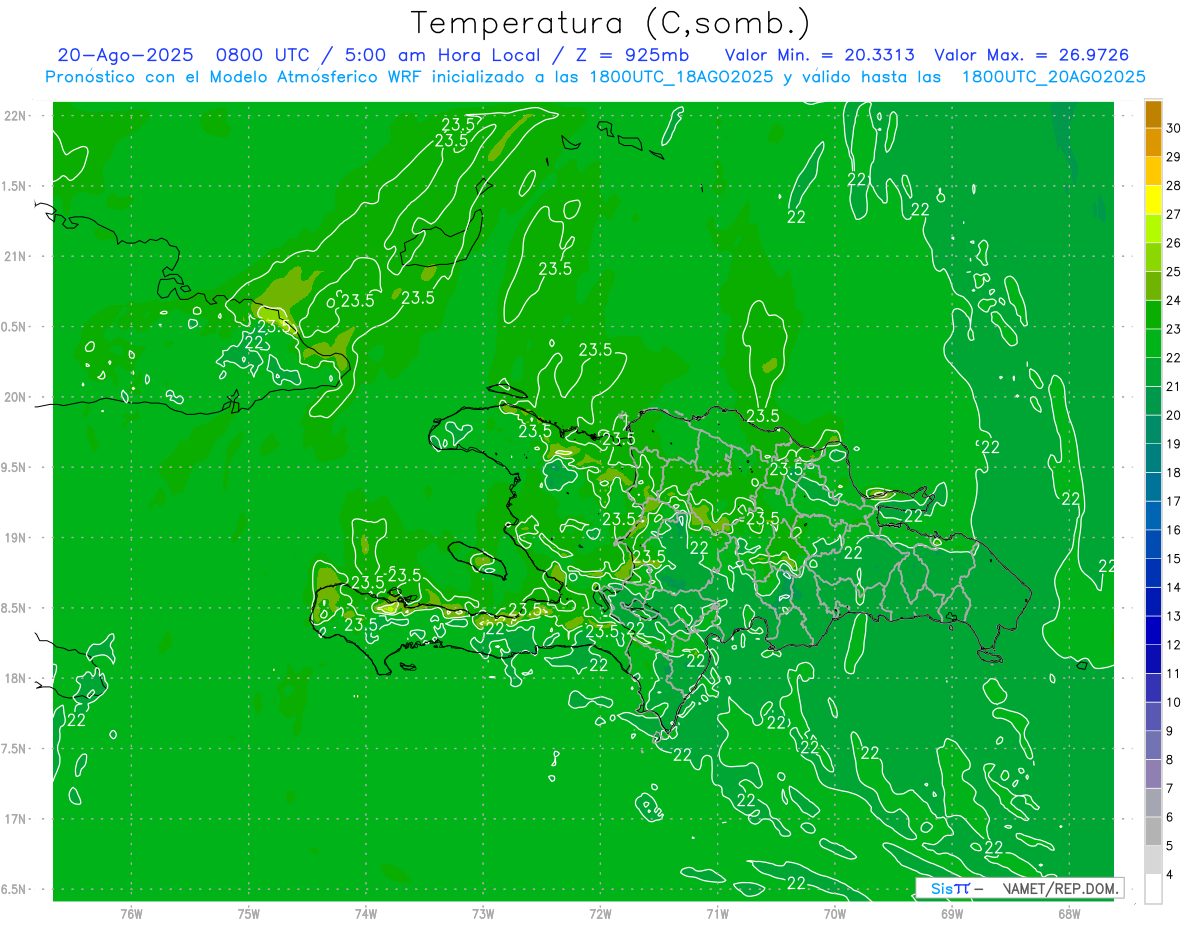Viewport: 1200px width, 927px height.
Task: Click the '72W' longitude axis label
Action: pyautogui.click(x=600, y=914)
